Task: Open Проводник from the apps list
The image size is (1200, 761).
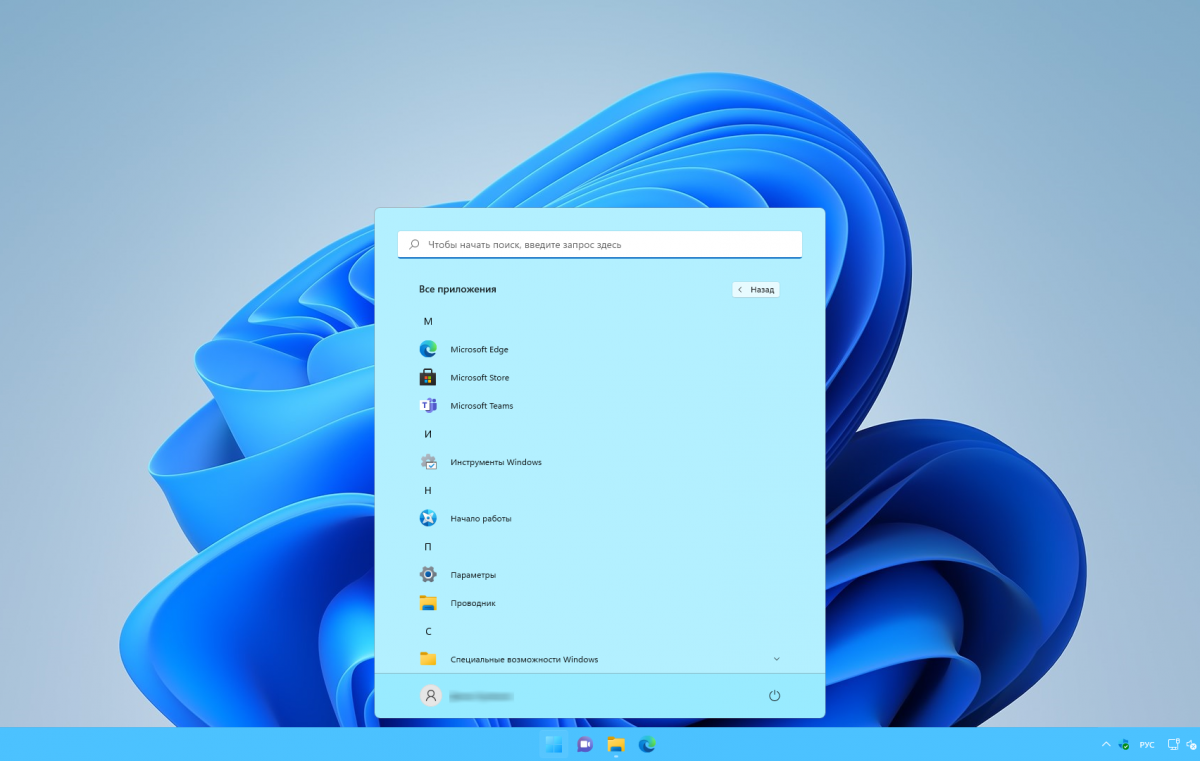Action: pyautogui.click(x=472, y=603)
